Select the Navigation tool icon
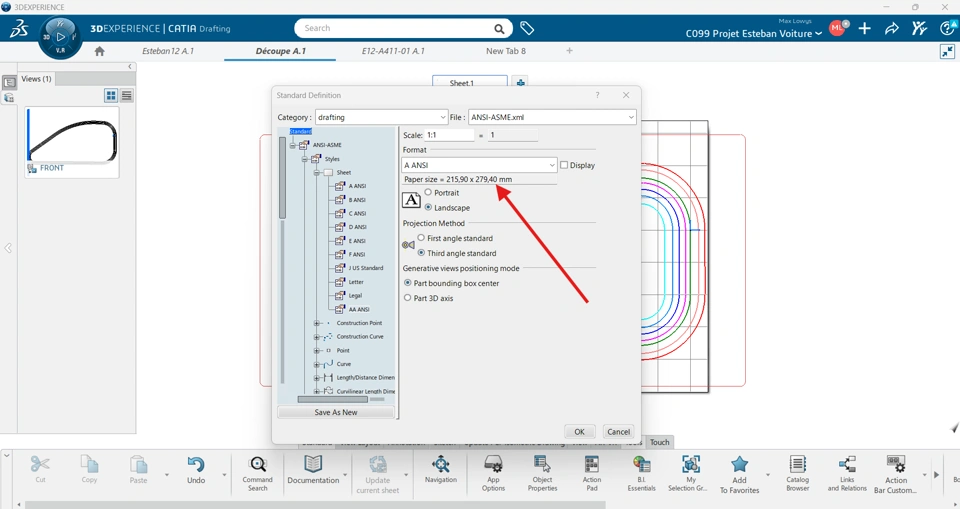Screen dimensions: 960x509 coord(441,464)
